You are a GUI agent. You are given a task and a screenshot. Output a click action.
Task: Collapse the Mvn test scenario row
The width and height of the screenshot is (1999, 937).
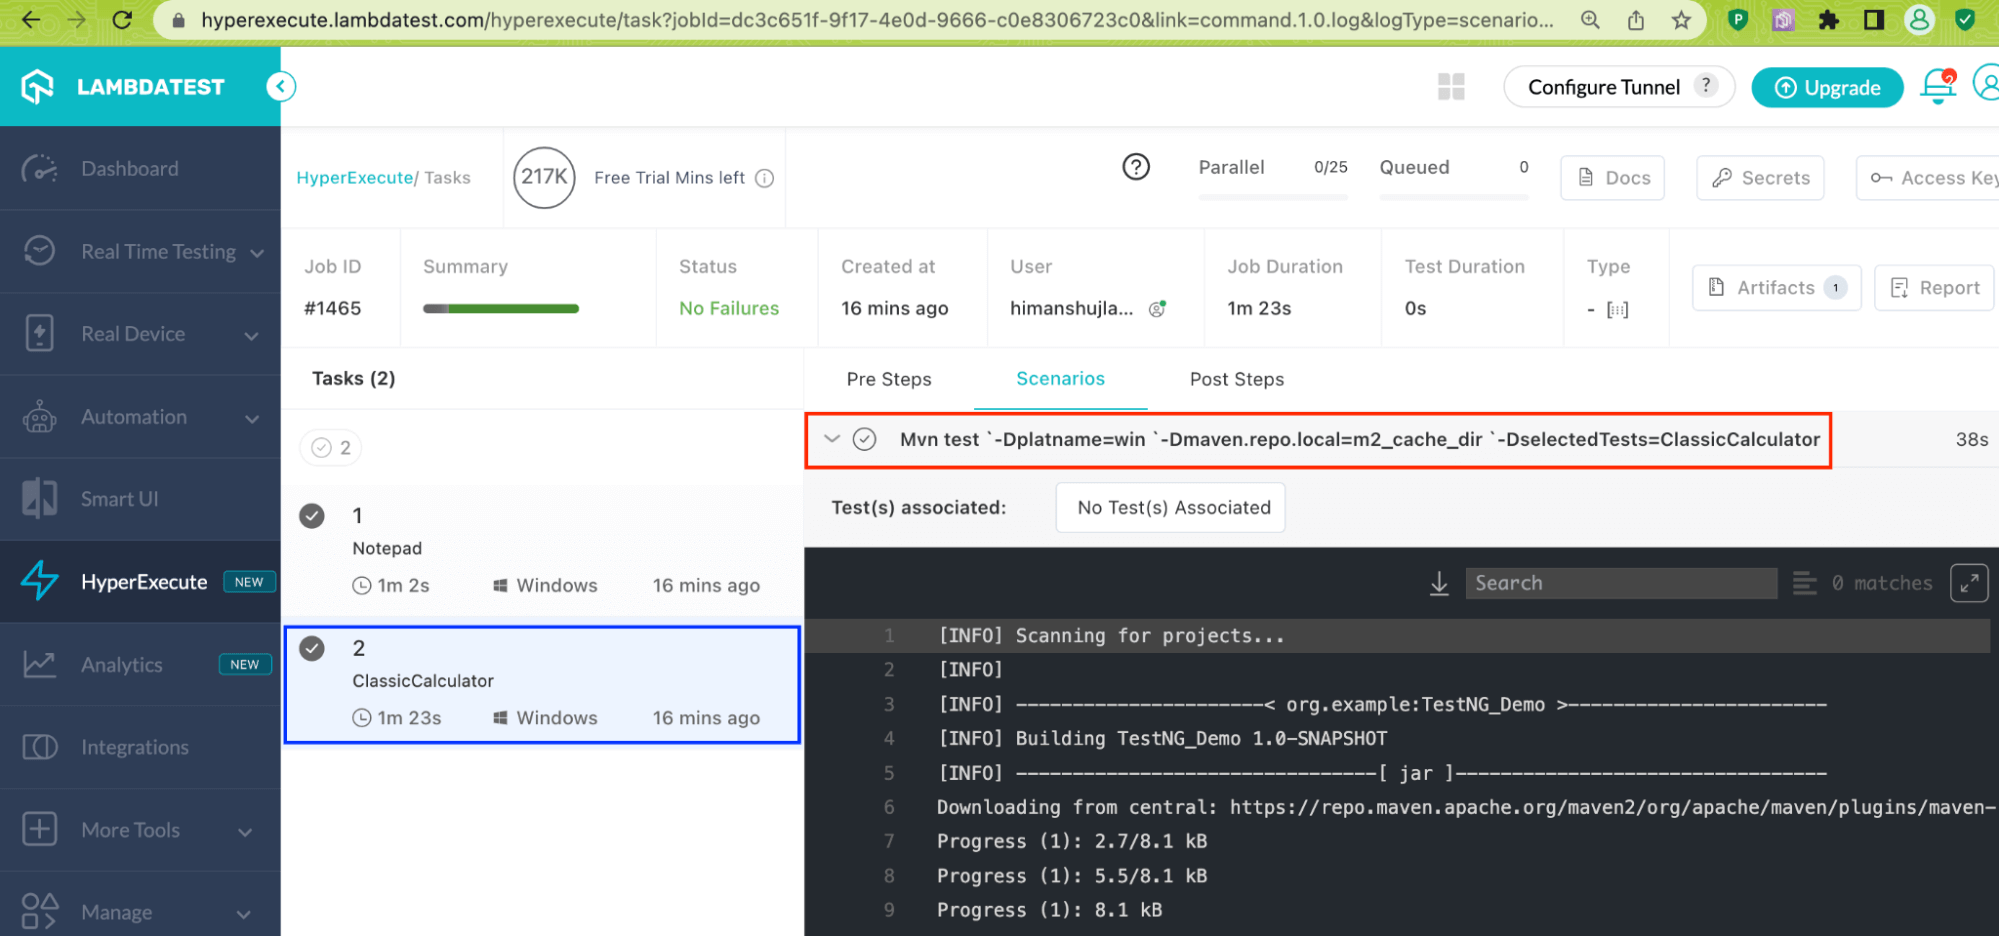pos(831,439)
